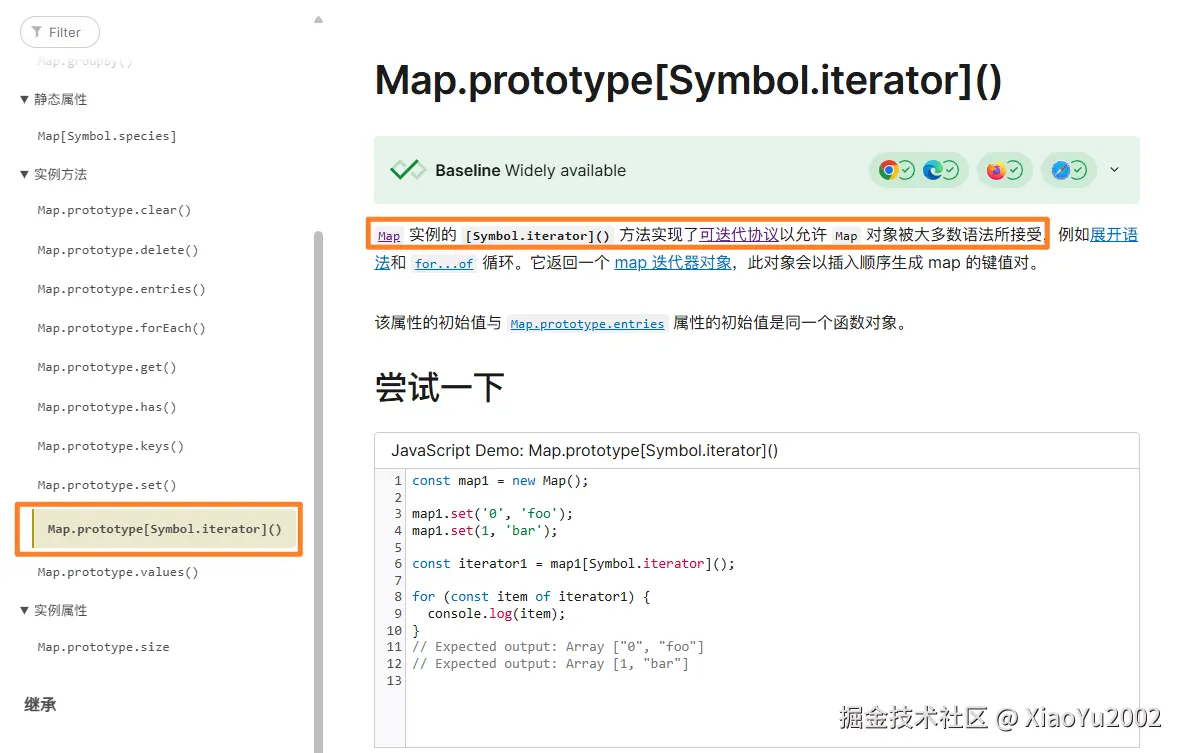Viewport: 1183px width, 753px height.
Task: Open Map.prototype.clear() in sidebar
Action: click(114, 211)
